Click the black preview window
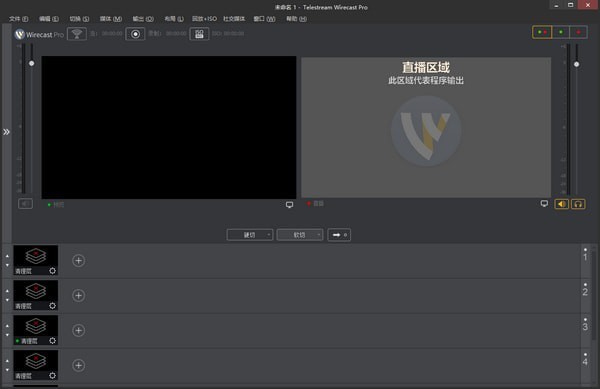 169,127
